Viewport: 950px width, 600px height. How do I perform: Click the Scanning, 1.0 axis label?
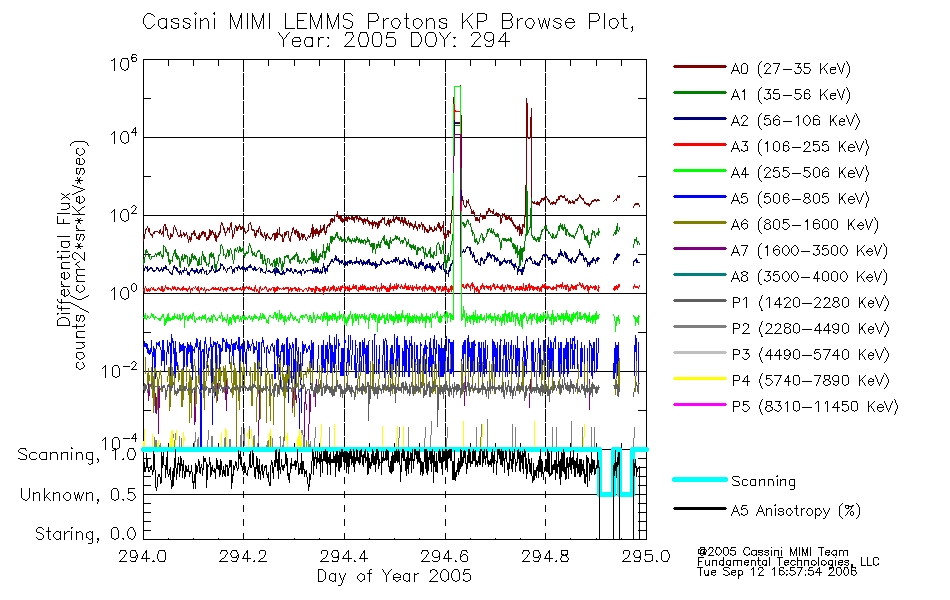(77, 455)
